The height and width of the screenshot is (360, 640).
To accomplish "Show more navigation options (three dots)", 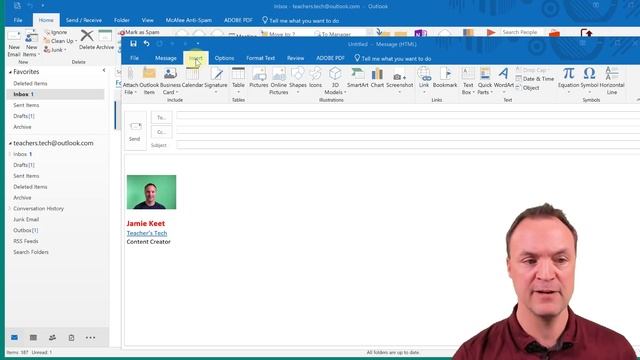I will [91, 338].
